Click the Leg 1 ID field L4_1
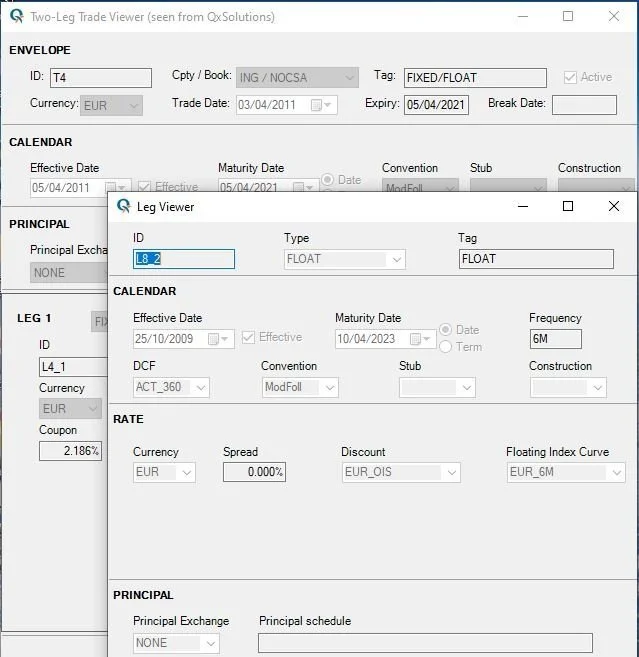The image size is (639, 657). coord(73,367)
